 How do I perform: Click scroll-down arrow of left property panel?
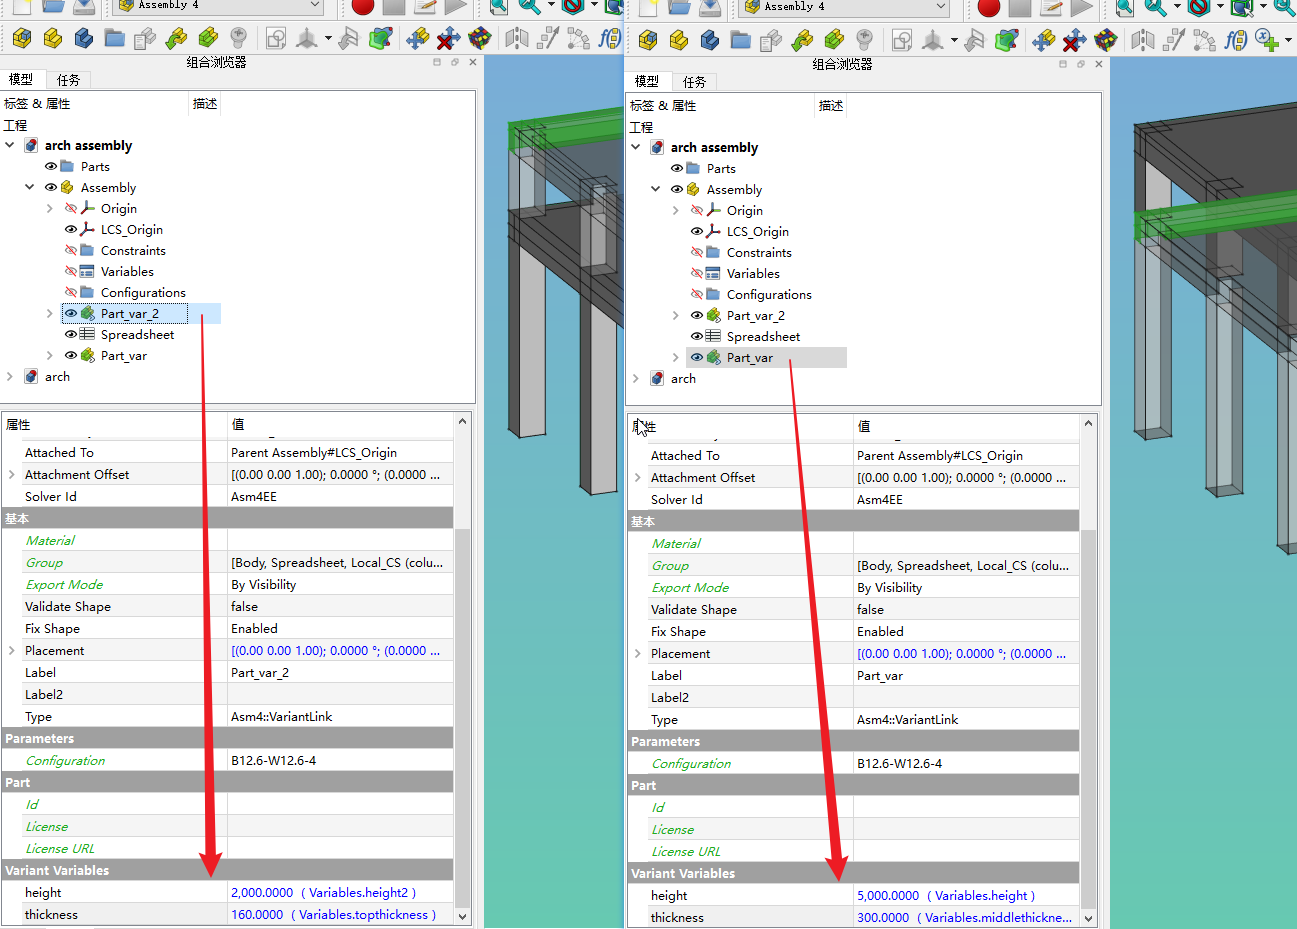coord(462,915)
